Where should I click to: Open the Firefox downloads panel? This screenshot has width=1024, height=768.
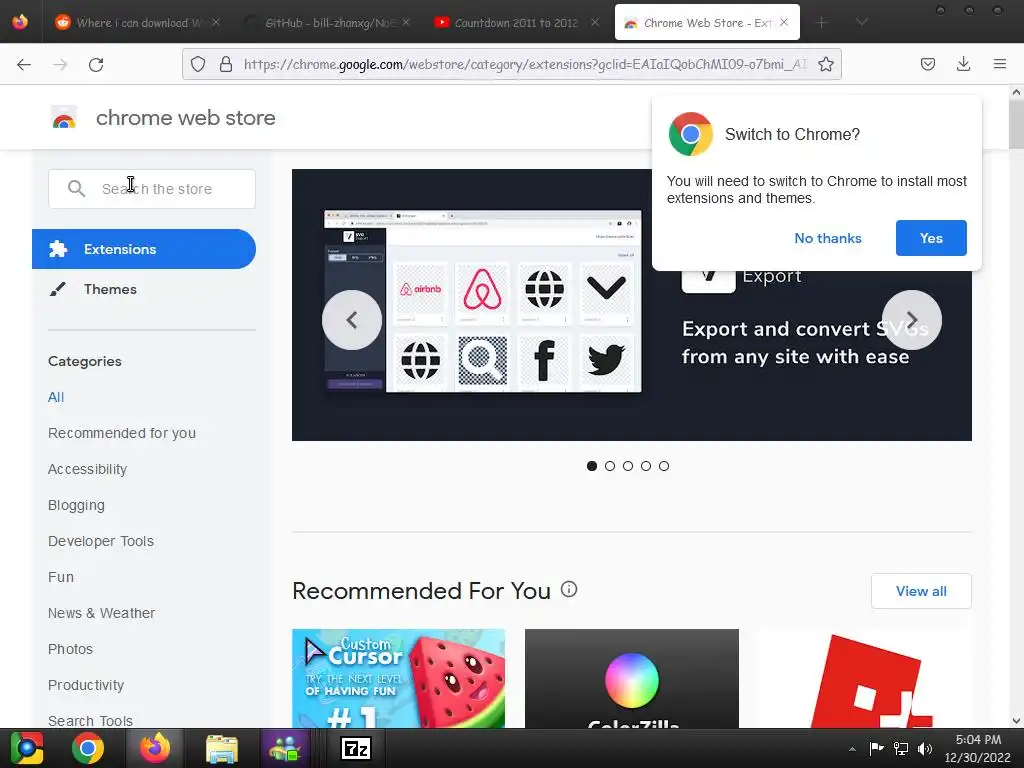pyautogui.click(x=963, y=64)
